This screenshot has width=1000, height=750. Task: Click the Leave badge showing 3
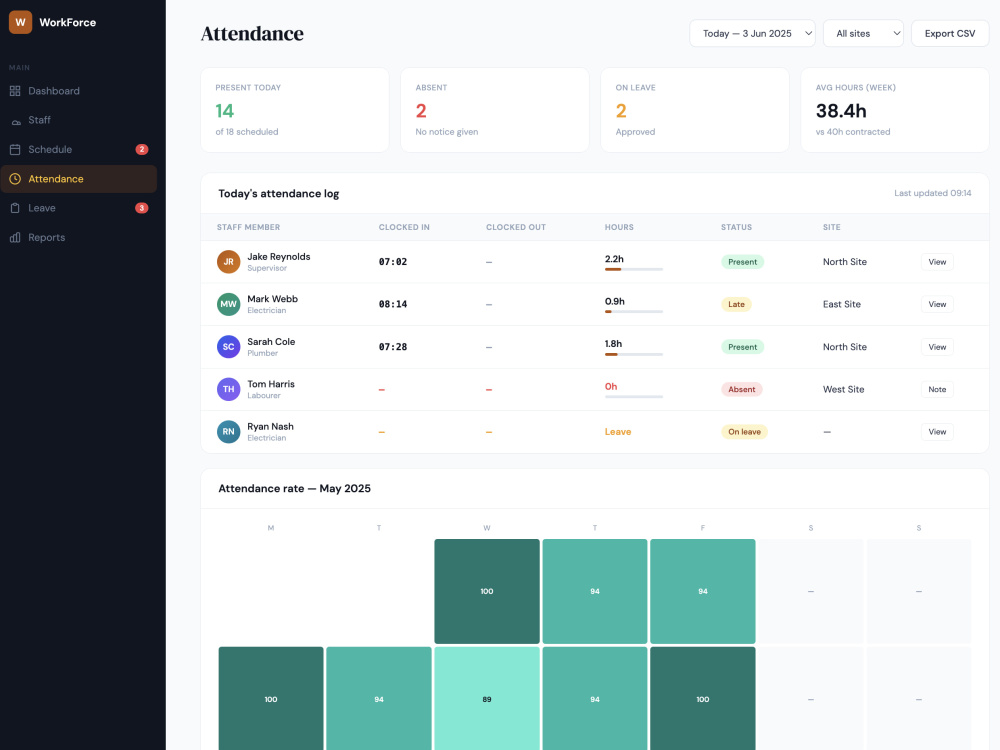pos(142,208)
